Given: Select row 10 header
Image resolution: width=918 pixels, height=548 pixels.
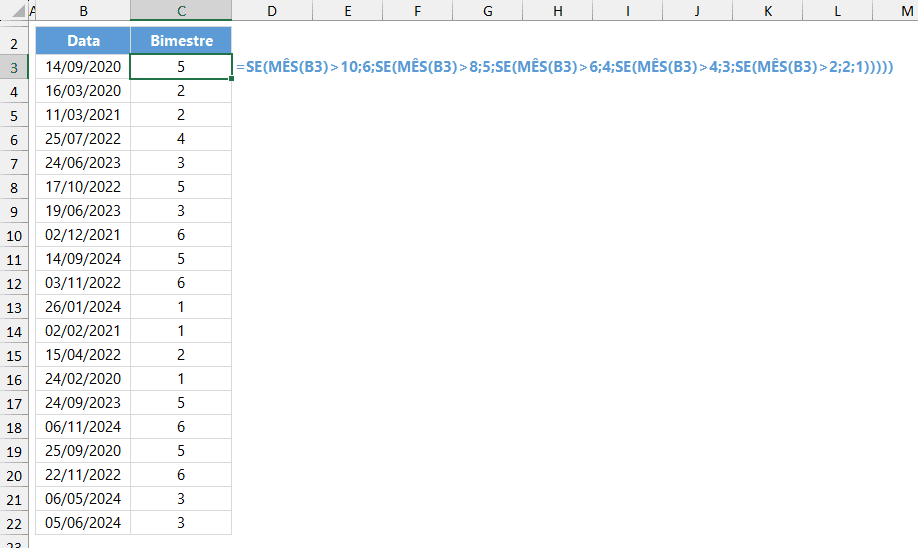Looking at the screenshot, I should [14, 235].
